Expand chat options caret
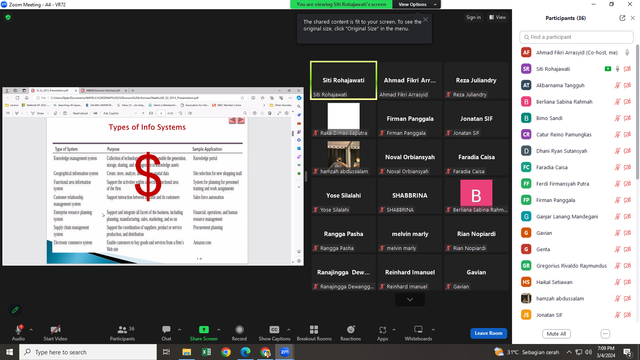 click(180, 329)
